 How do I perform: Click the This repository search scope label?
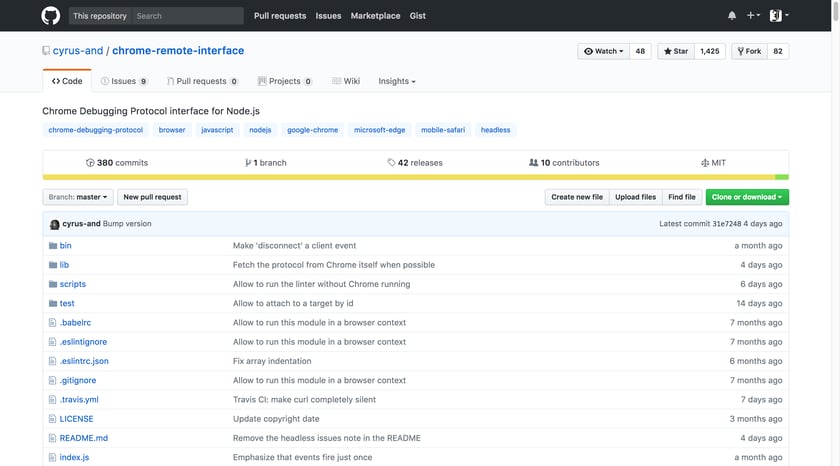click(100, 16)
